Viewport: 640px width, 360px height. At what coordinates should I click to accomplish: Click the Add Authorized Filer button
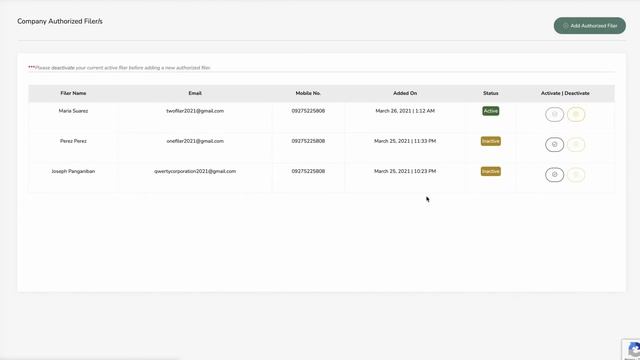tap(589, 26)
